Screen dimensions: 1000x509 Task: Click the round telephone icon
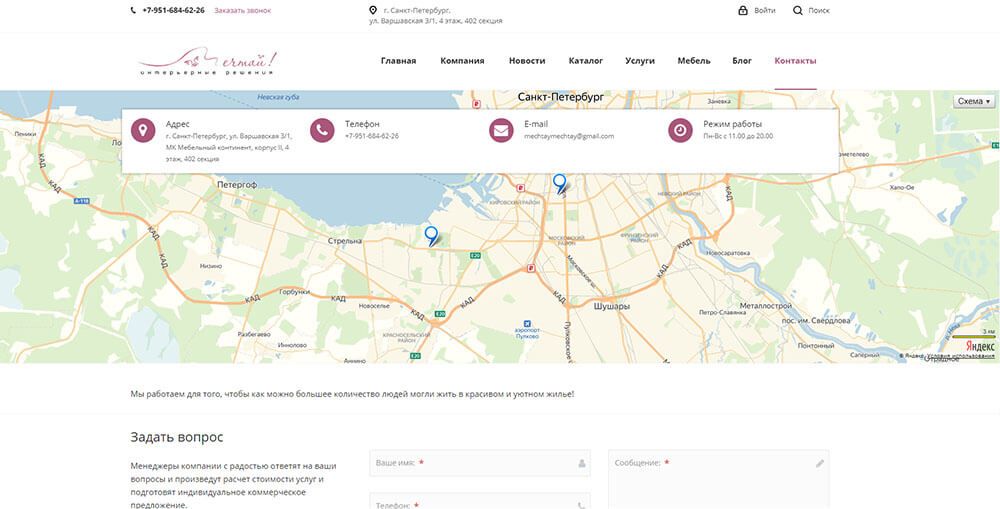pos(322,130)
